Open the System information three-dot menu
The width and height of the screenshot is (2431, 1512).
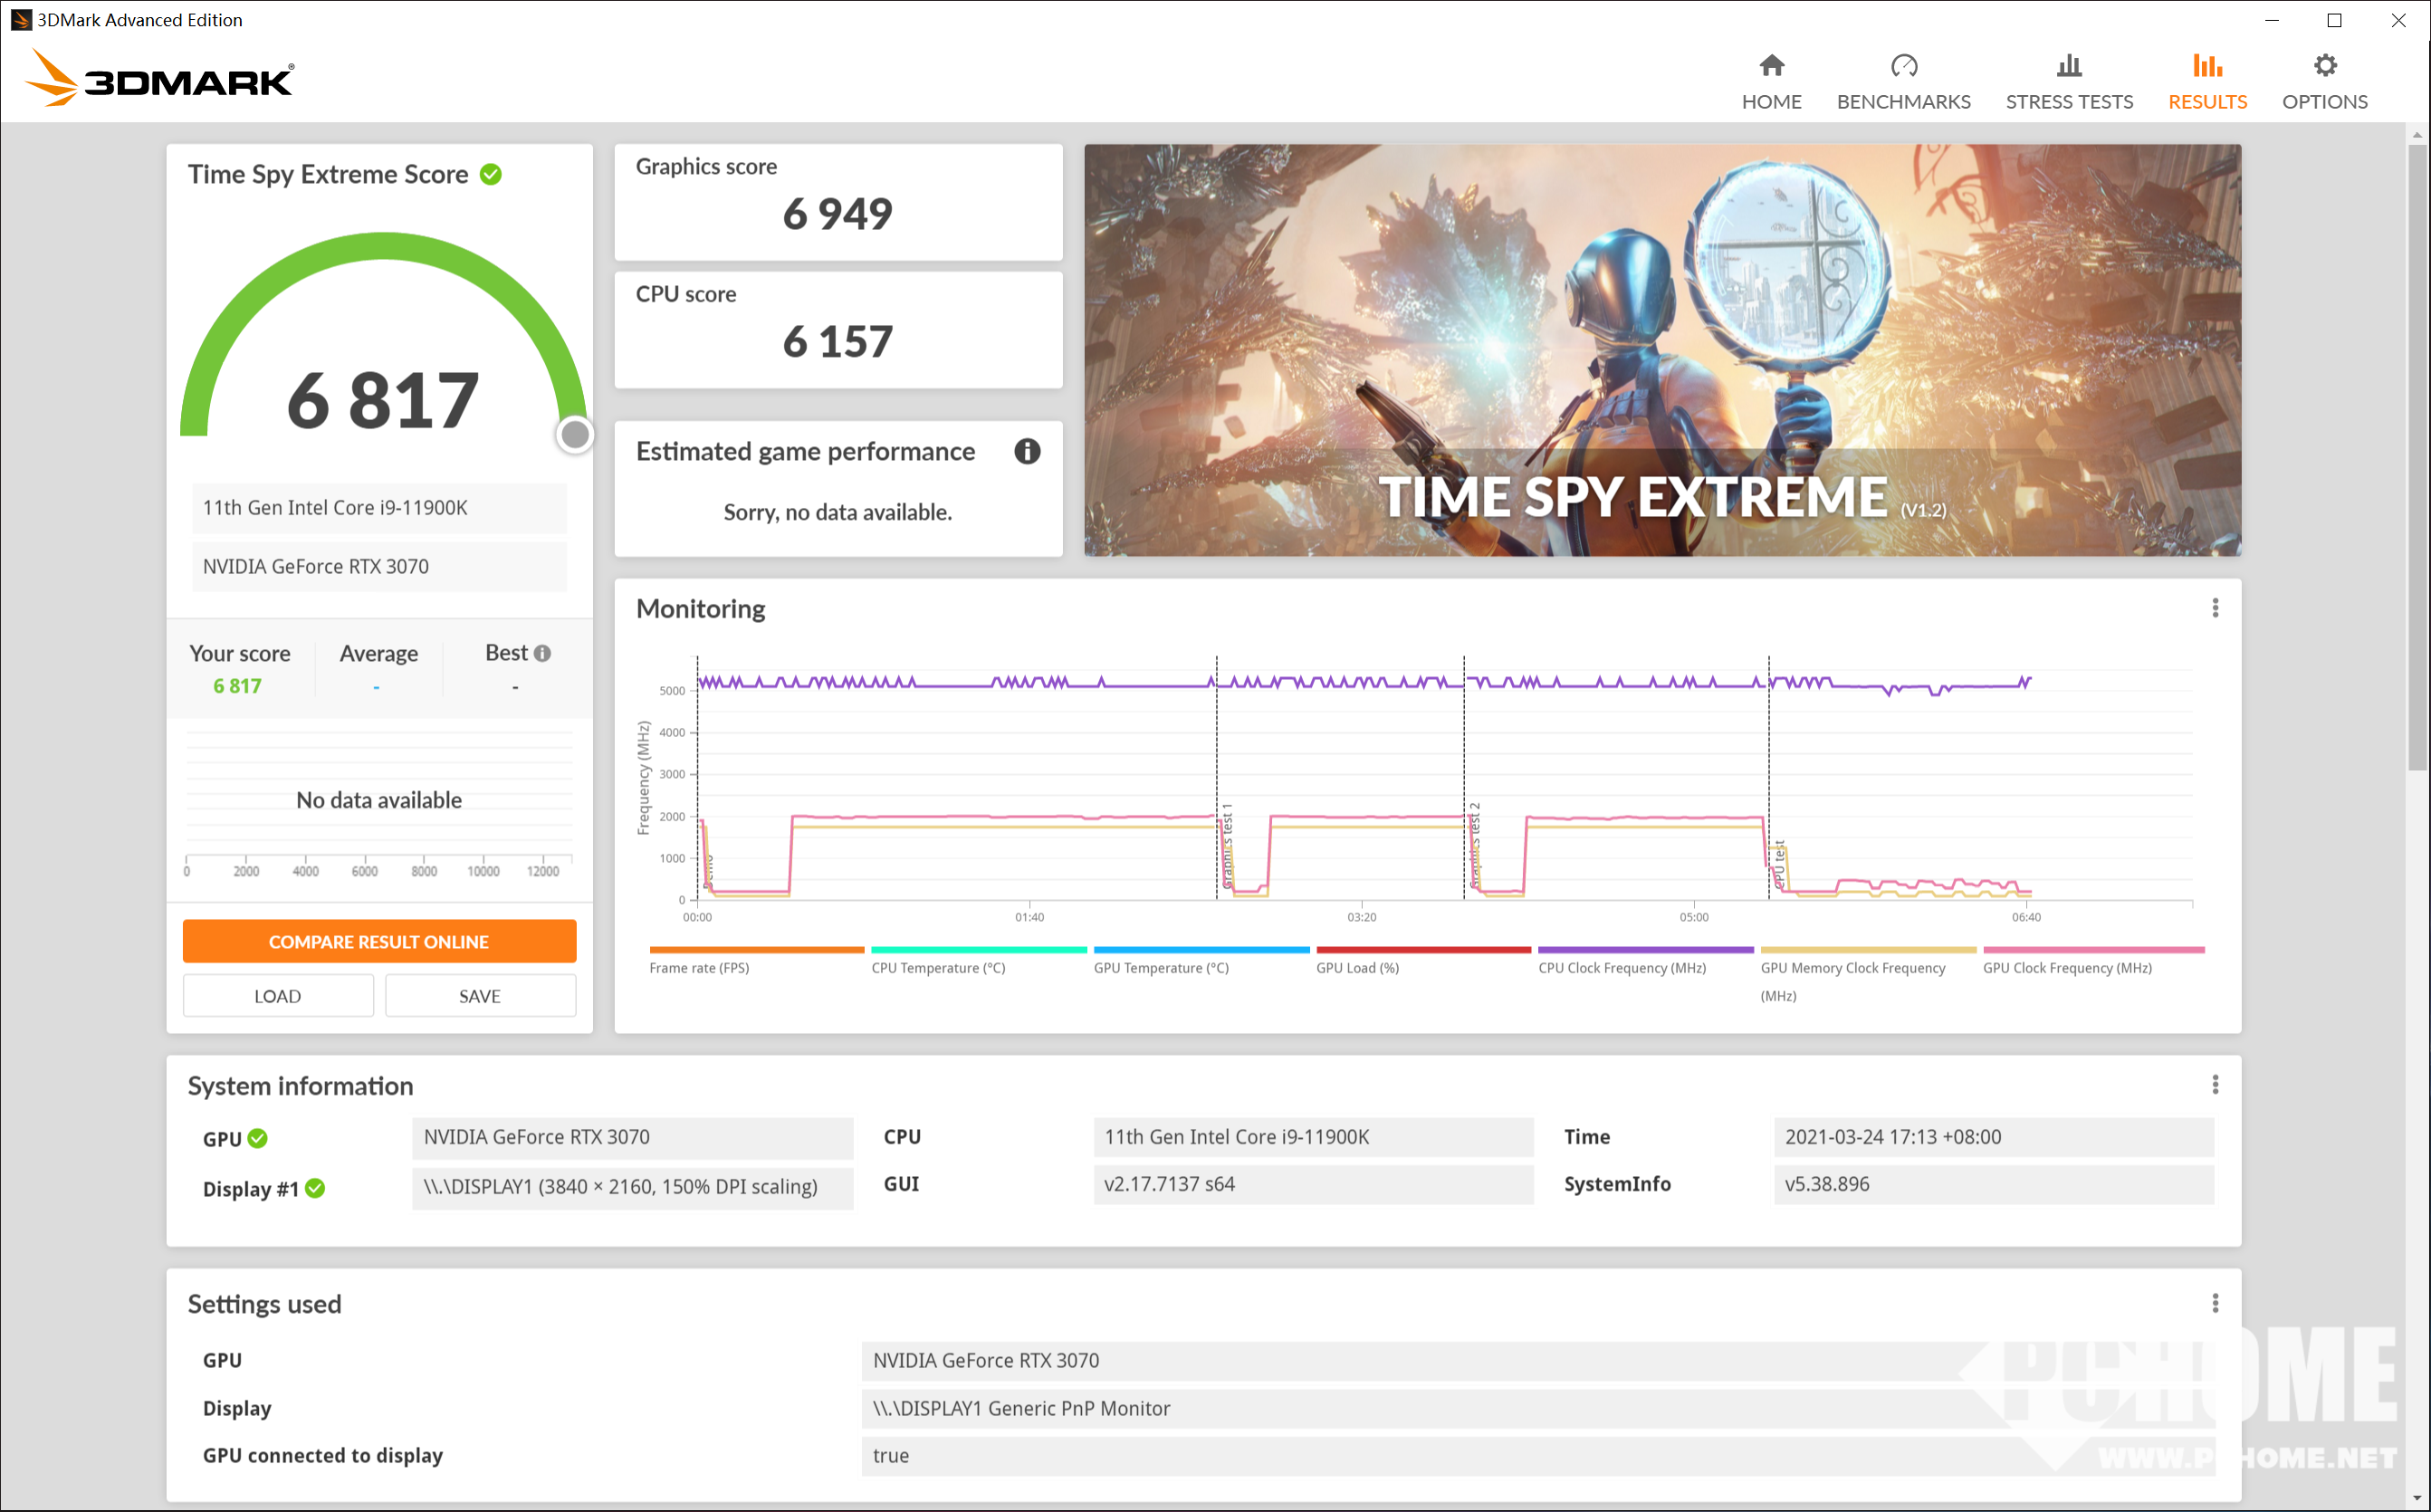pyautogui.click(x=2215, y=1085)
